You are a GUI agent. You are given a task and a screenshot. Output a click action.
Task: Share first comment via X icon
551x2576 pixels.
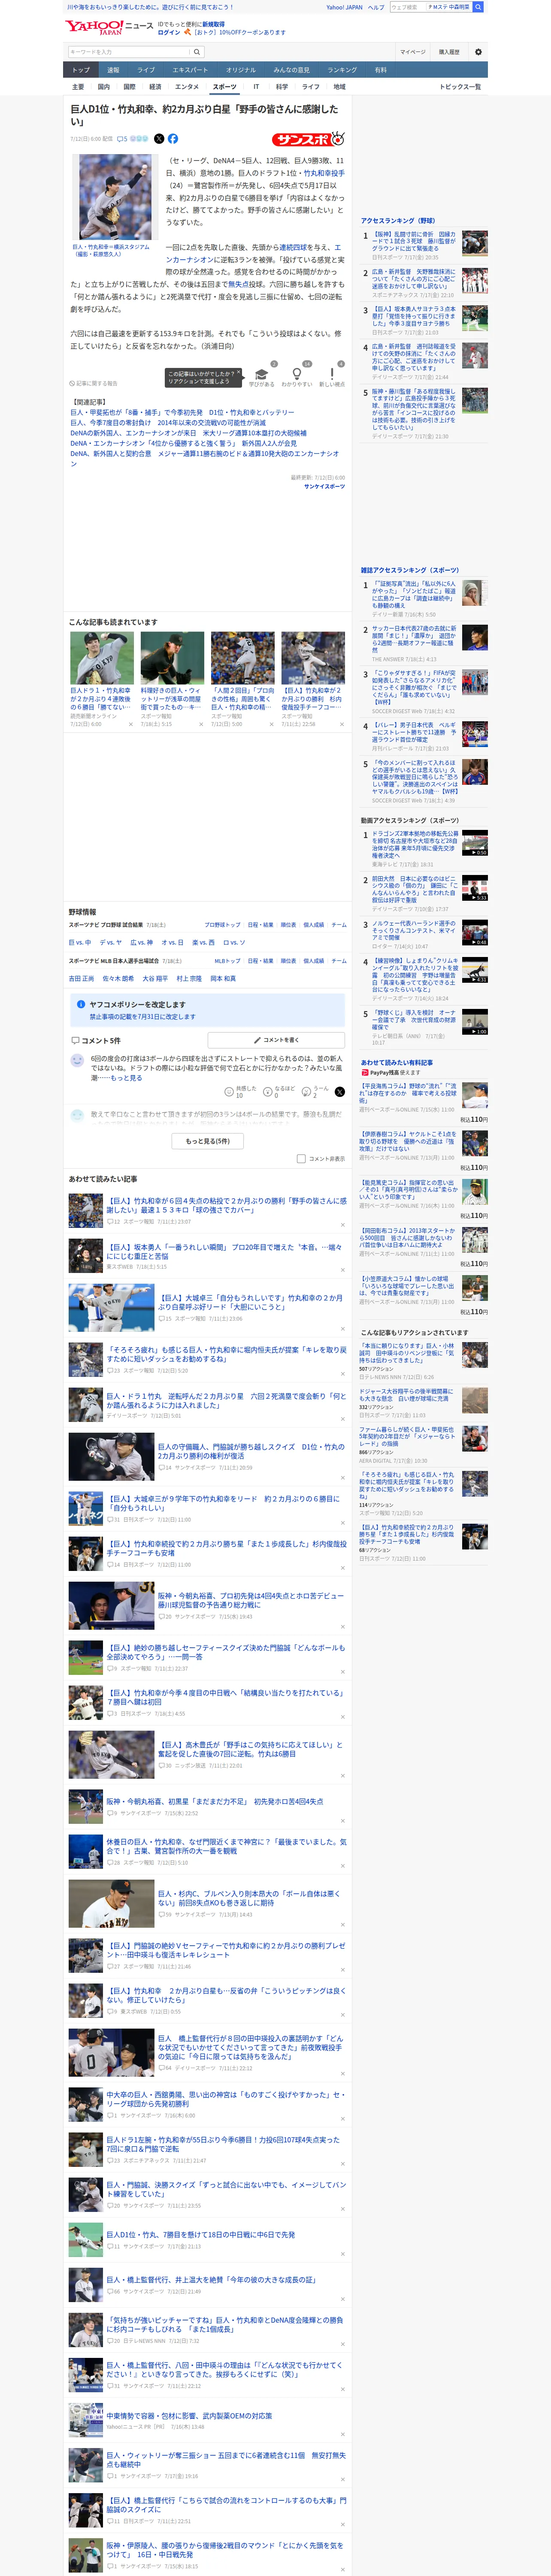click(339, 1092)
